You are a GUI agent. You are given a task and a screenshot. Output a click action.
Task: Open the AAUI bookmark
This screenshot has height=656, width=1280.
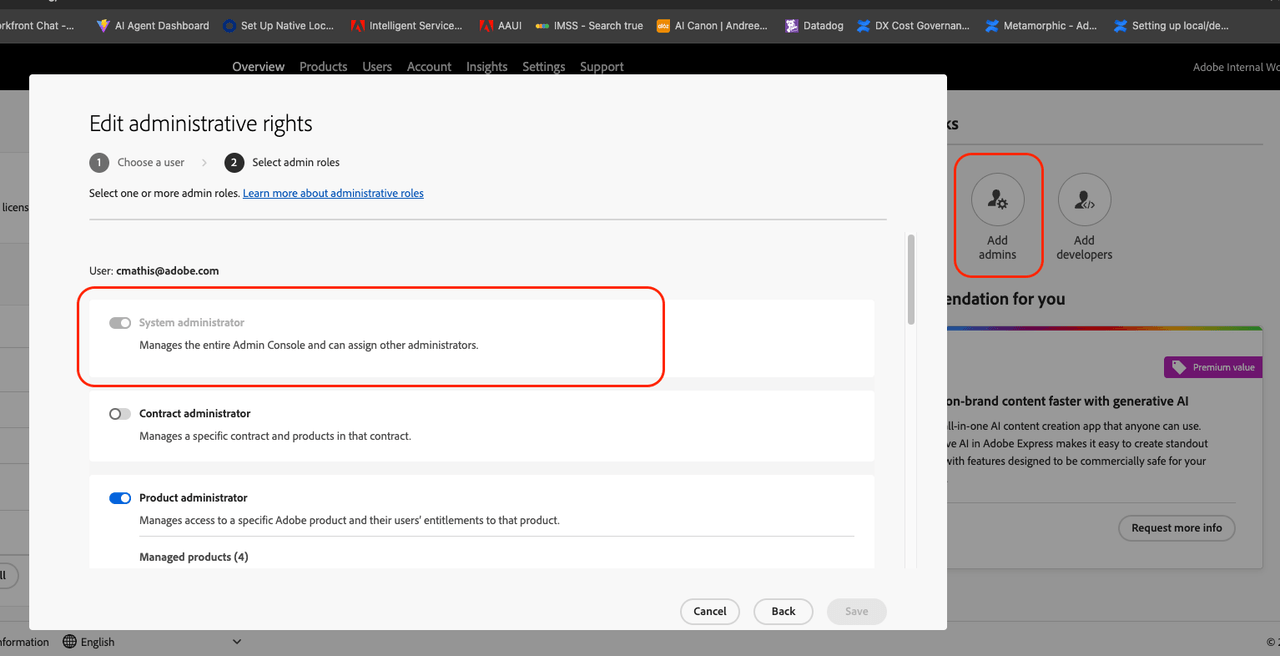click(500, 26)
